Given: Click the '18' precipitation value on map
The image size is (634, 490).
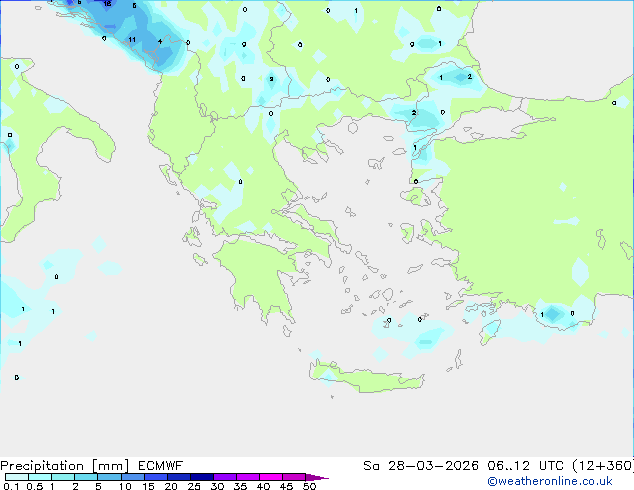Looking at the screenshot, I should (107, 4).
